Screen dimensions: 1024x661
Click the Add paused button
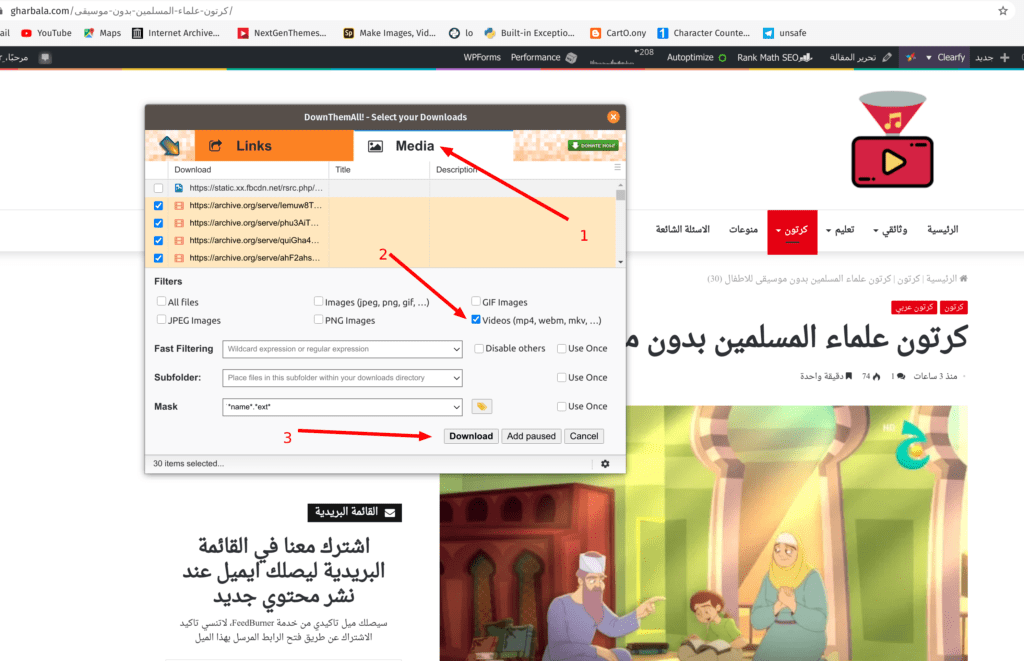click(531, 435)
